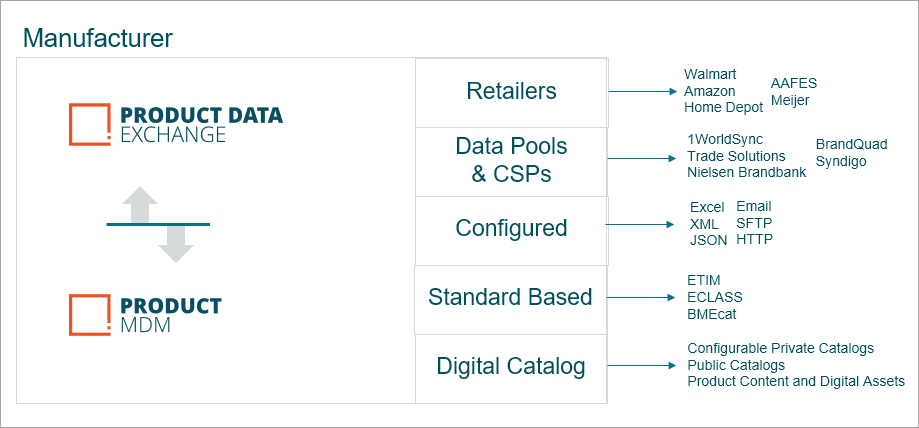Image resolution: width=919 pixels, height=428 pixels.
Task: Click the arrow right of Retailers
Action: tap(642, 92)
